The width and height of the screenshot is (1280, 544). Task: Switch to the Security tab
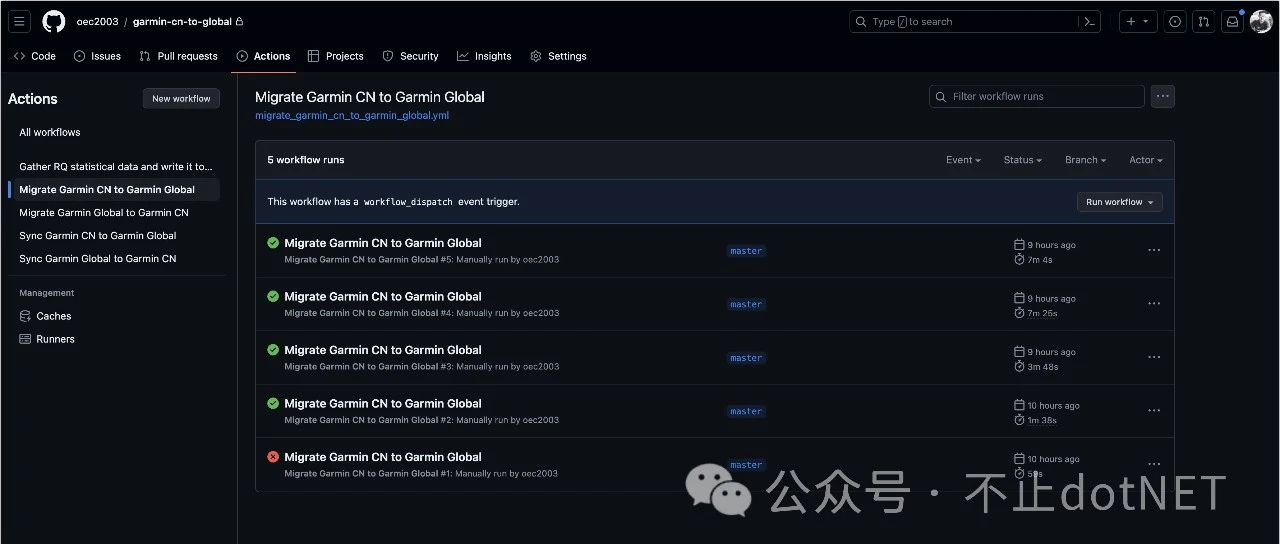click(x=411, y=56)
